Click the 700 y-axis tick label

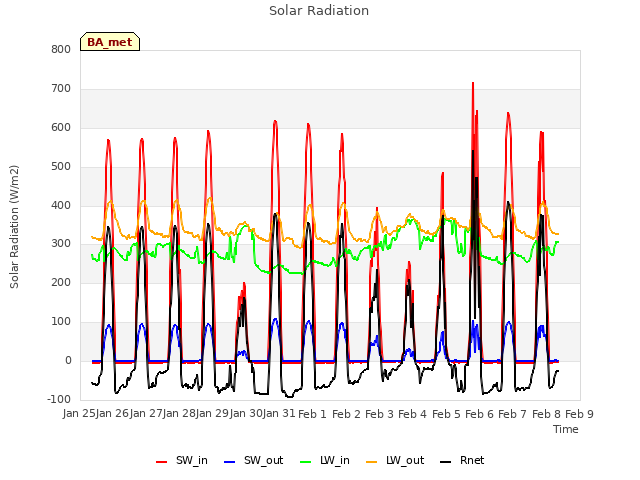coord(61,89)
